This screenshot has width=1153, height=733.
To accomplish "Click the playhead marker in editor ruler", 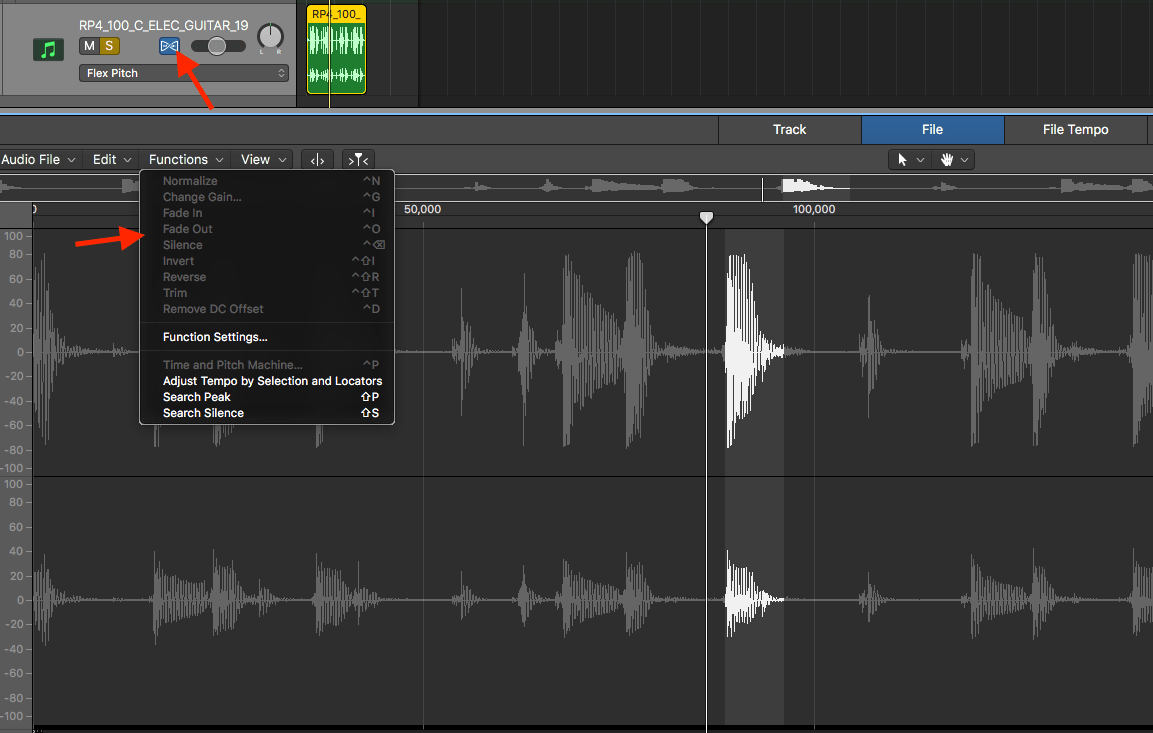I will click(706, 217).
